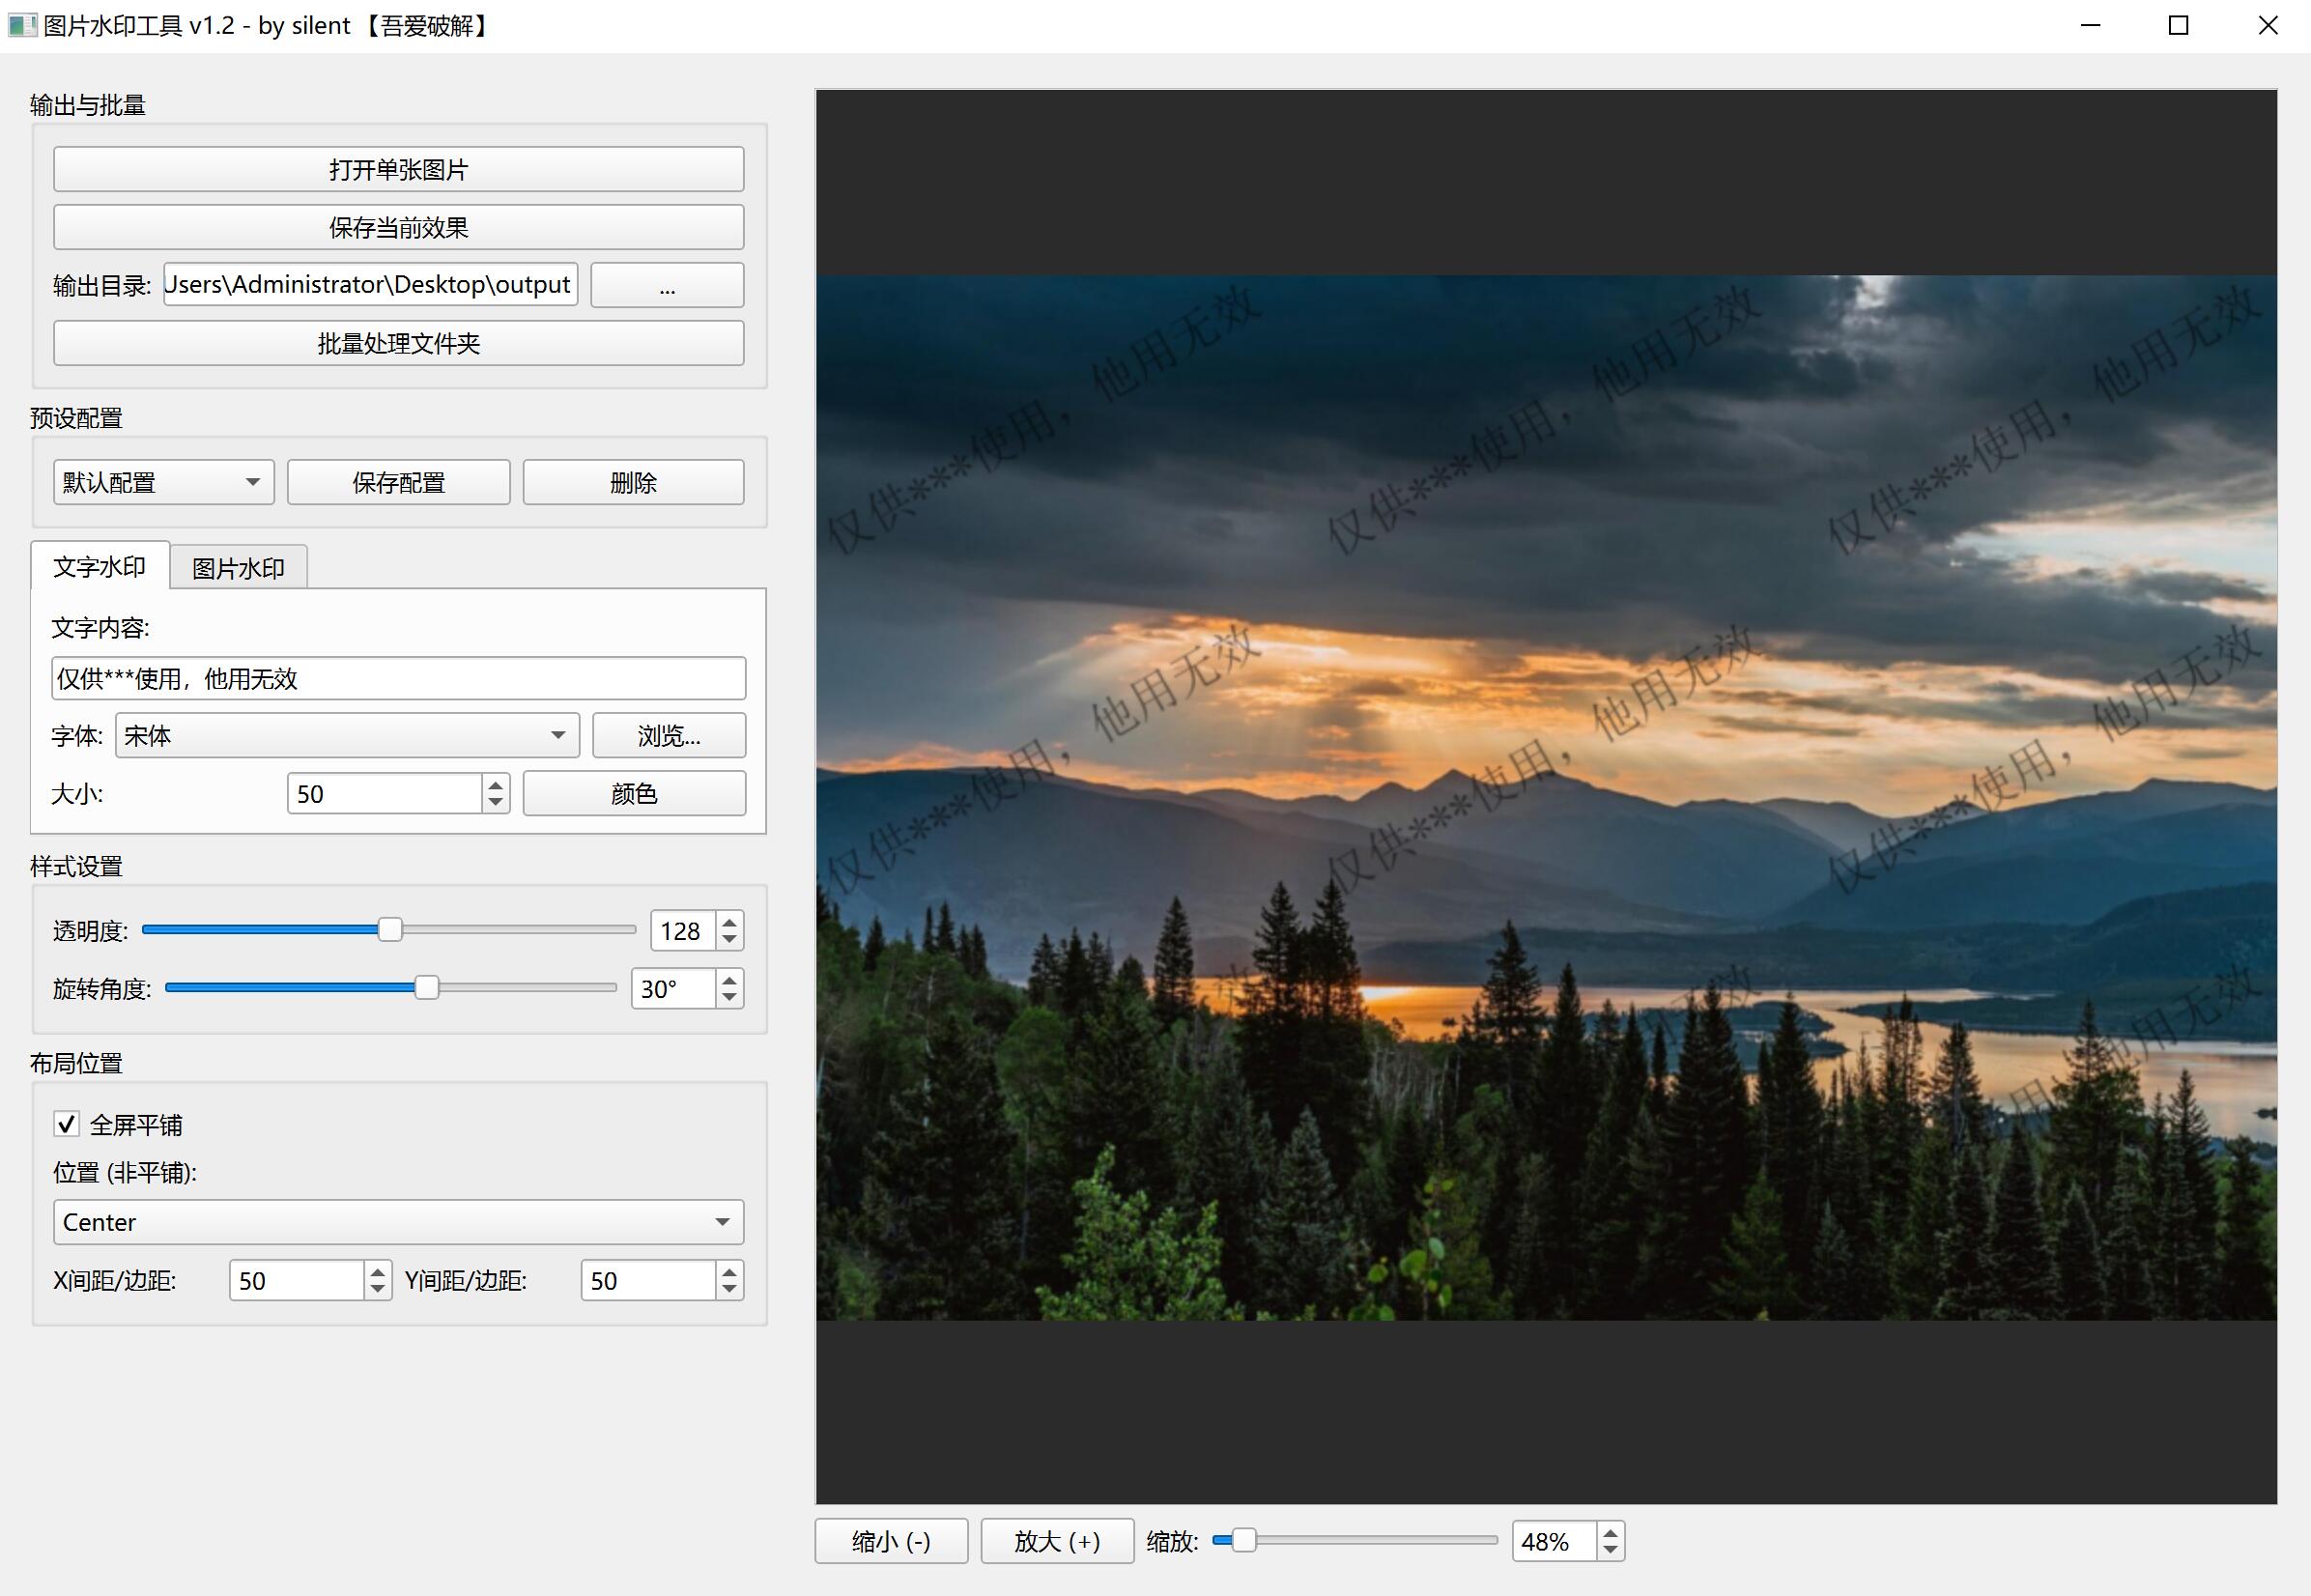This screenshot has height=1596, width=2311.
Task: Switch to the 文字水印 tab
Action: pyautogui.click(x=100, y=566)
